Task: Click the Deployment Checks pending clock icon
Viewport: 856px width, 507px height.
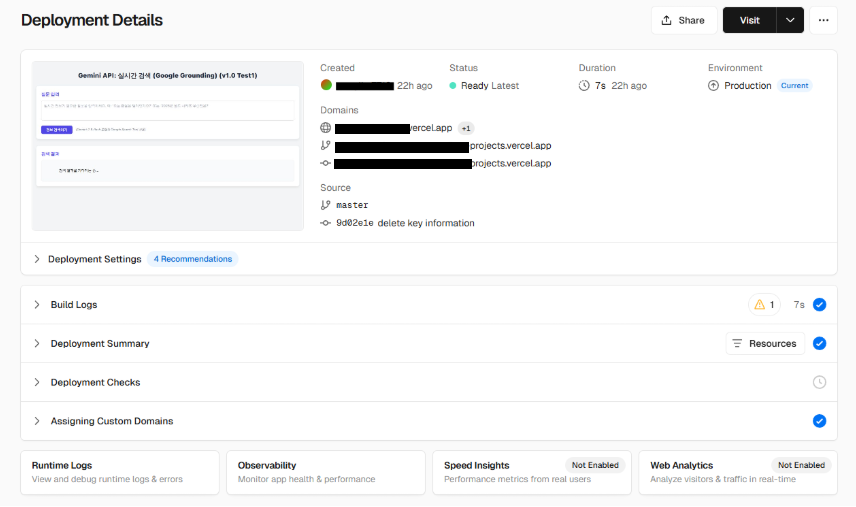Action: [819, 382]
